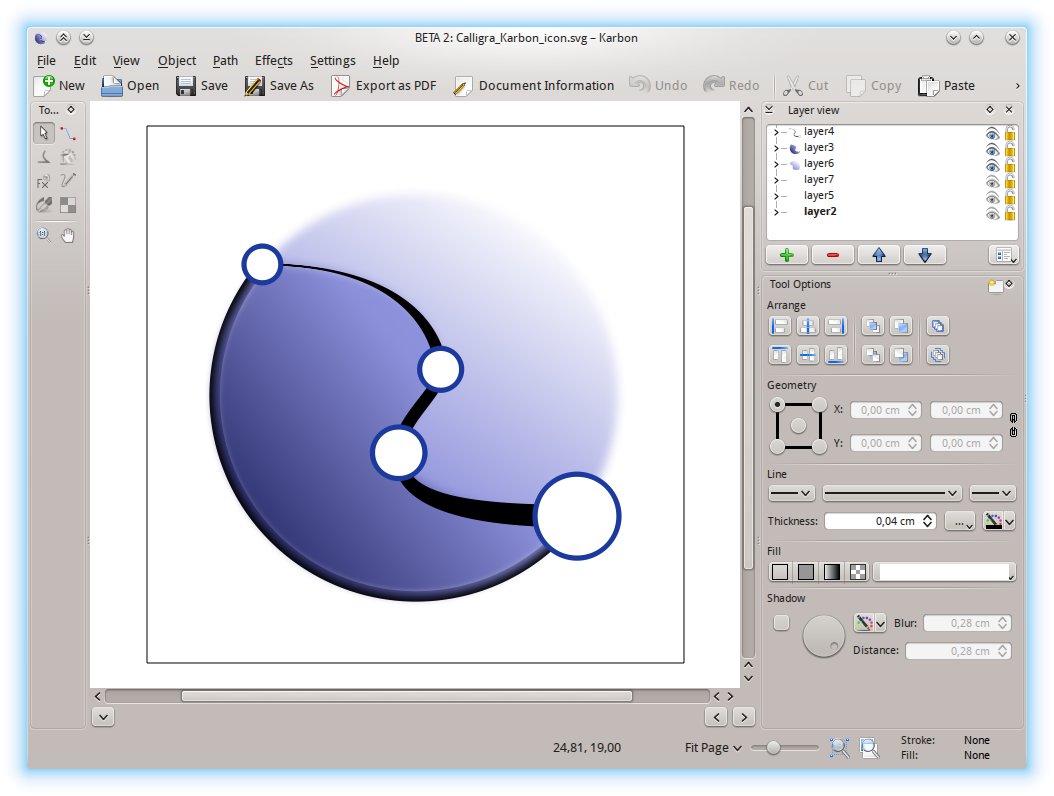Click the align bottom edges icon
The image size is (1054, 796).
(x=836, y=354)
